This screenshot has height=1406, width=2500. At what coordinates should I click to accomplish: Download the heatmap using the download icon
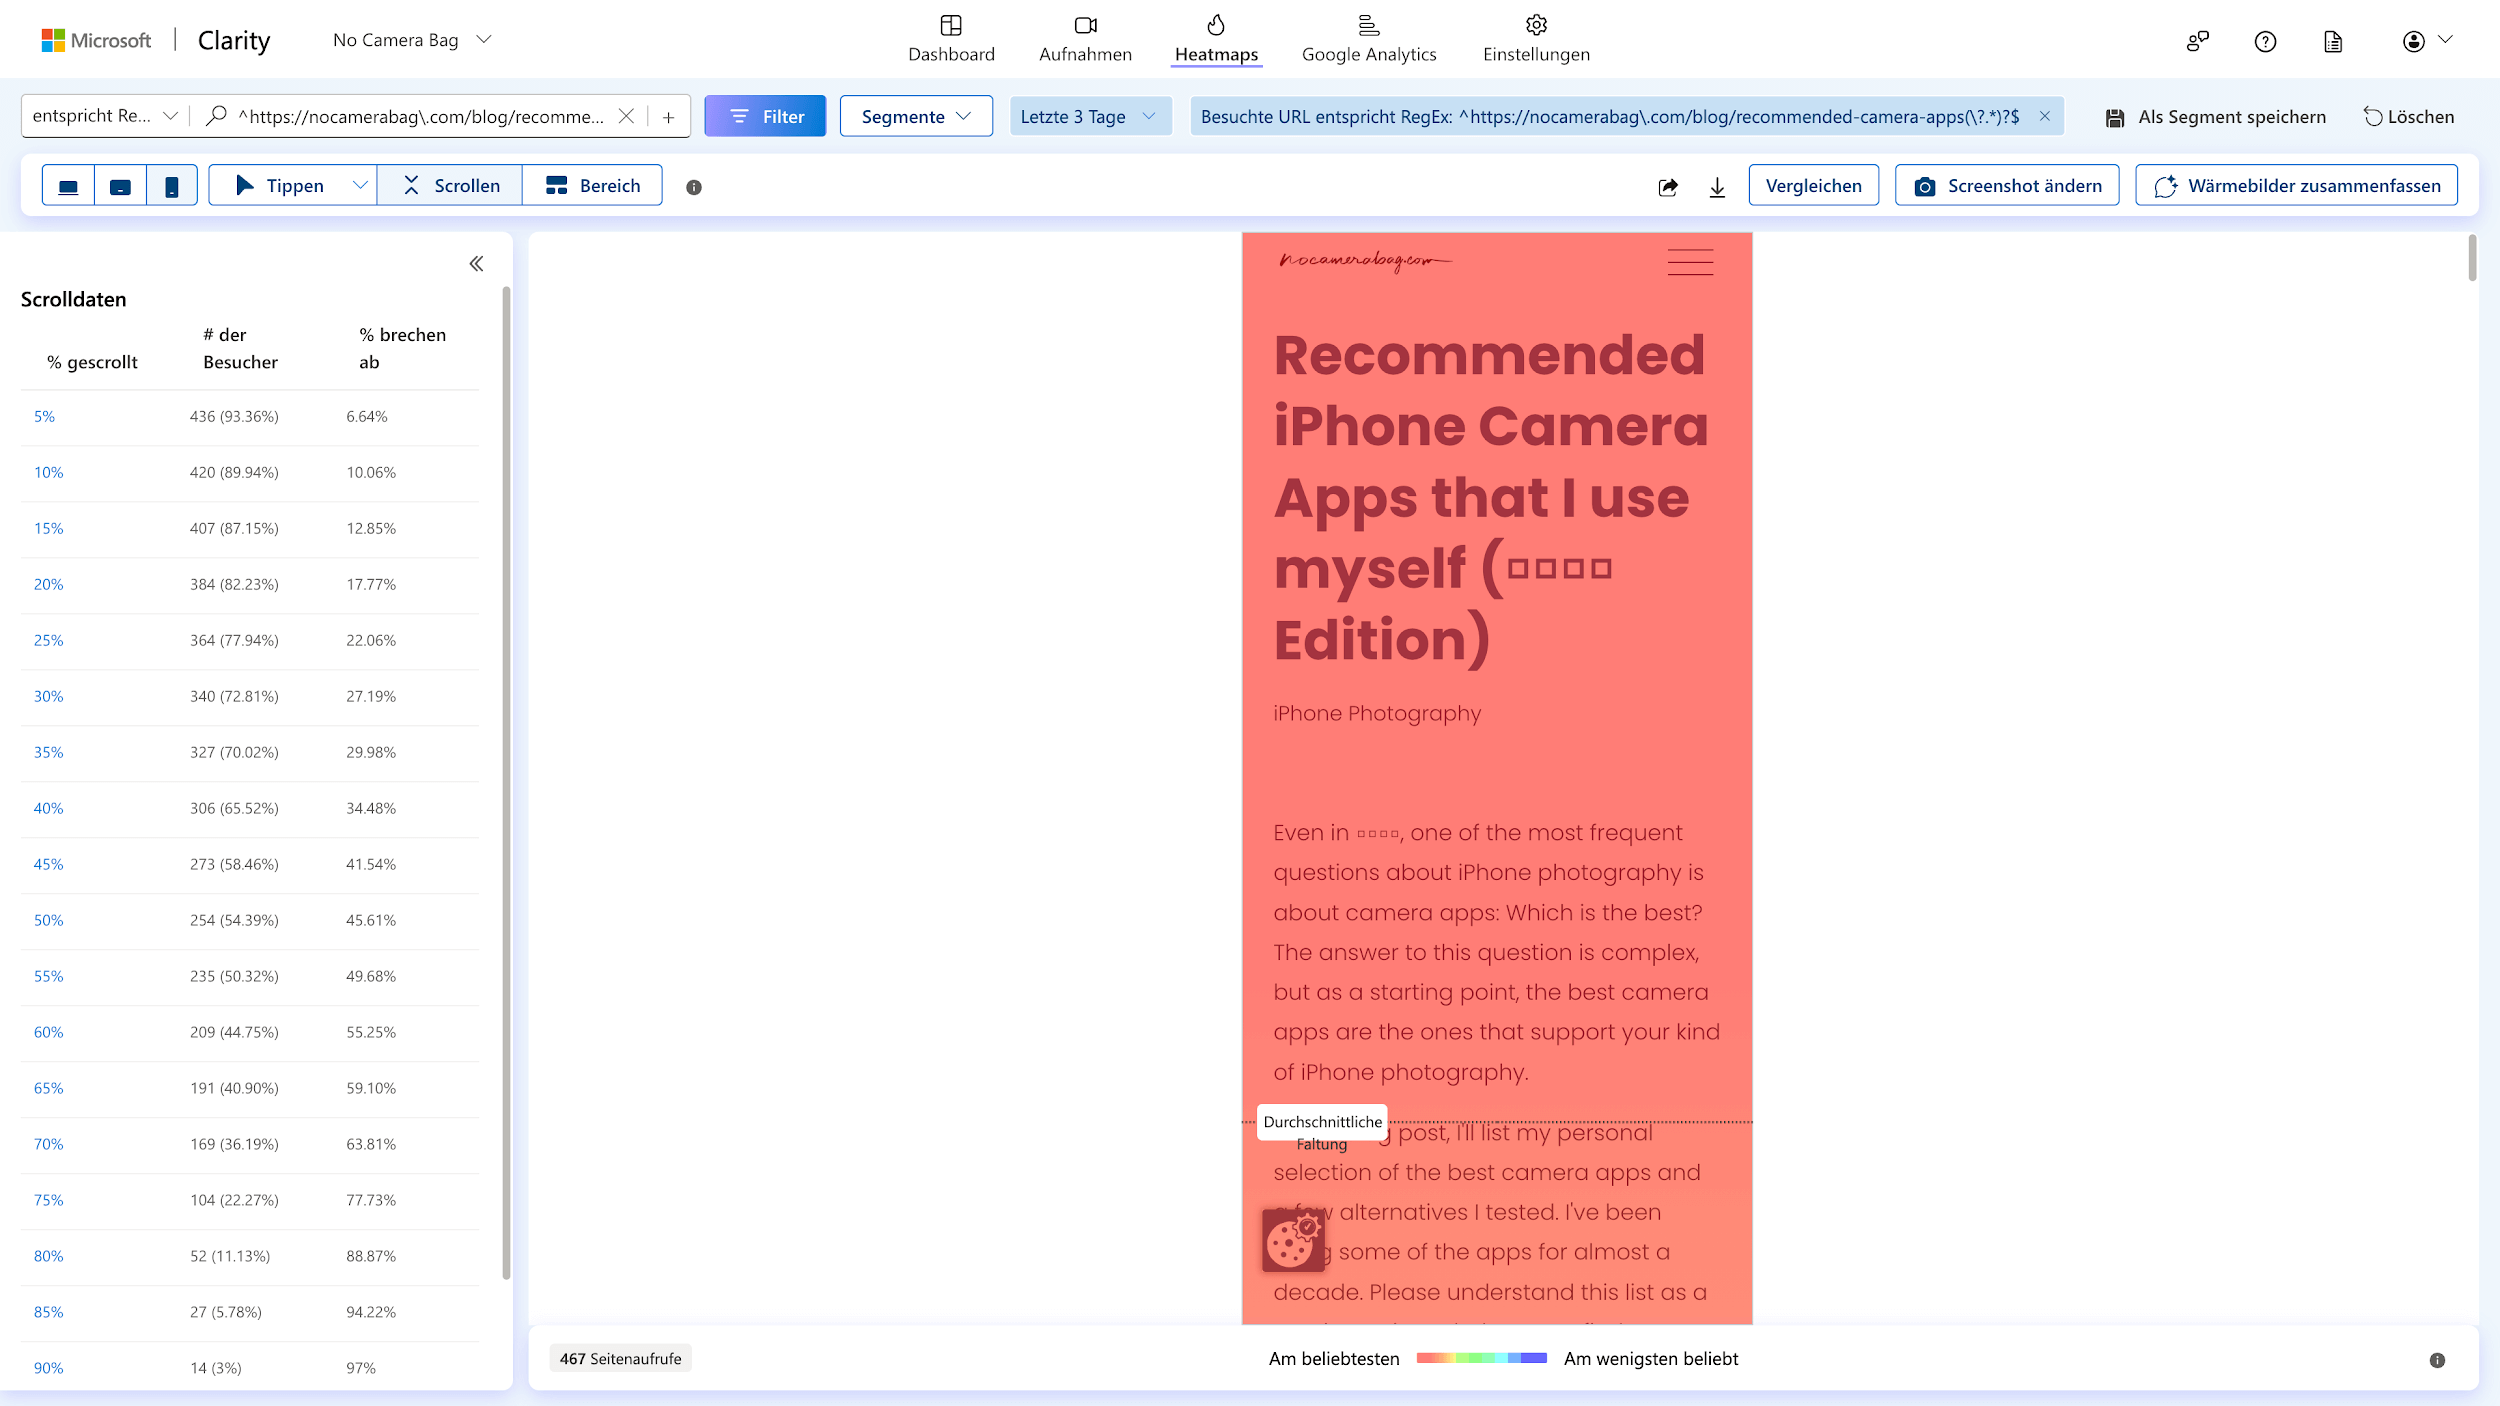pos(1717,187)
